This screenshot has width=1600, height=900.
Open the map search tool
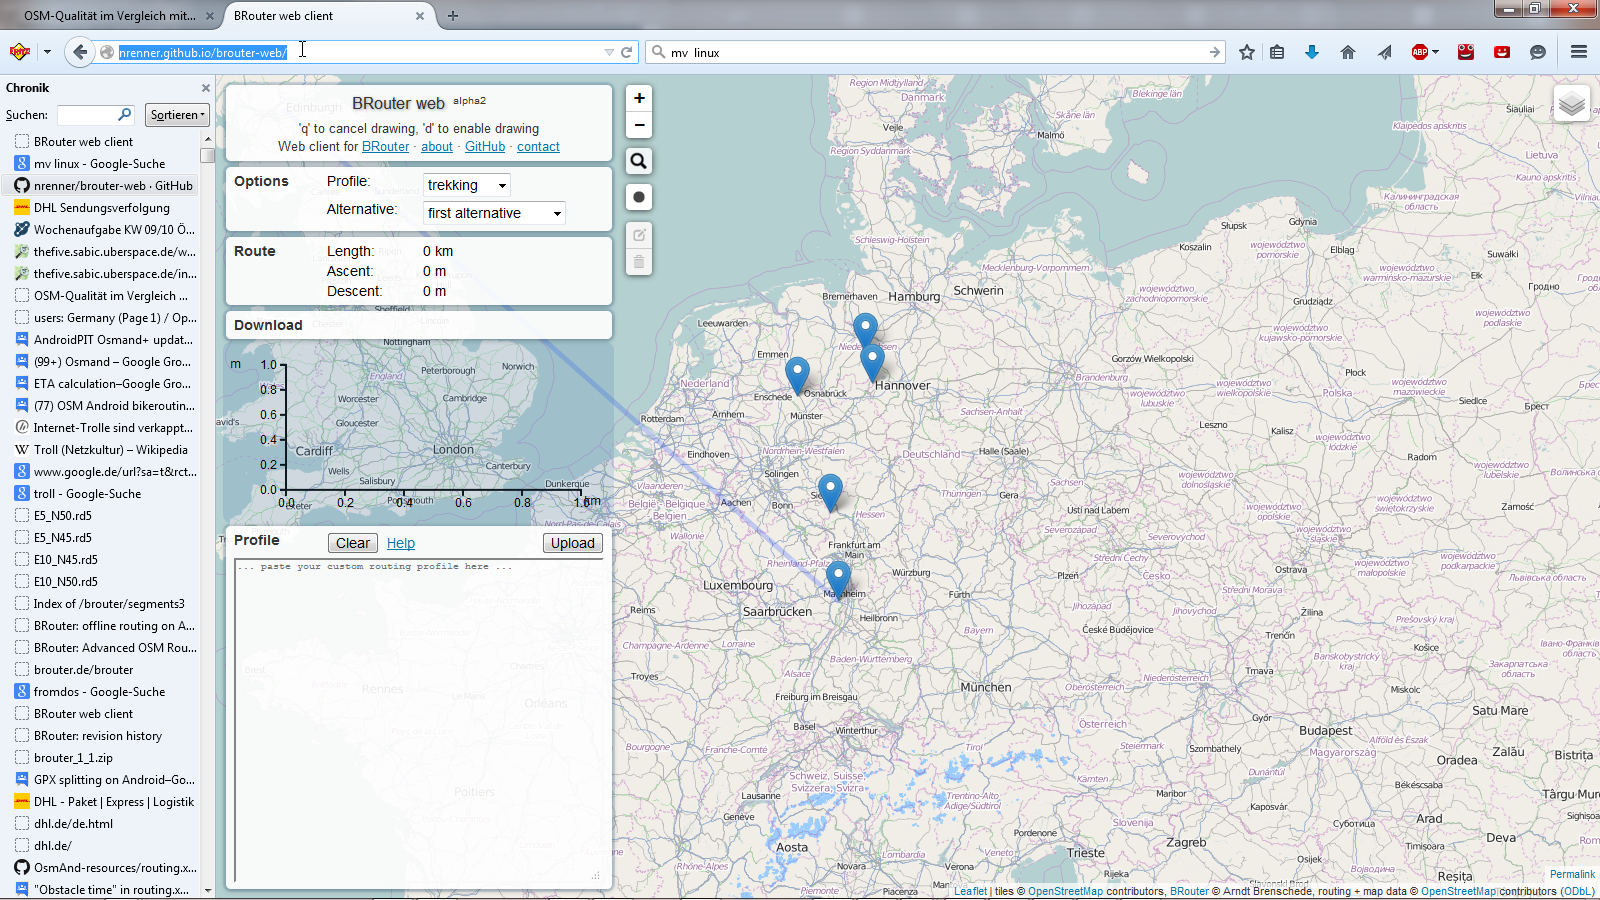[x=639, y=161]
